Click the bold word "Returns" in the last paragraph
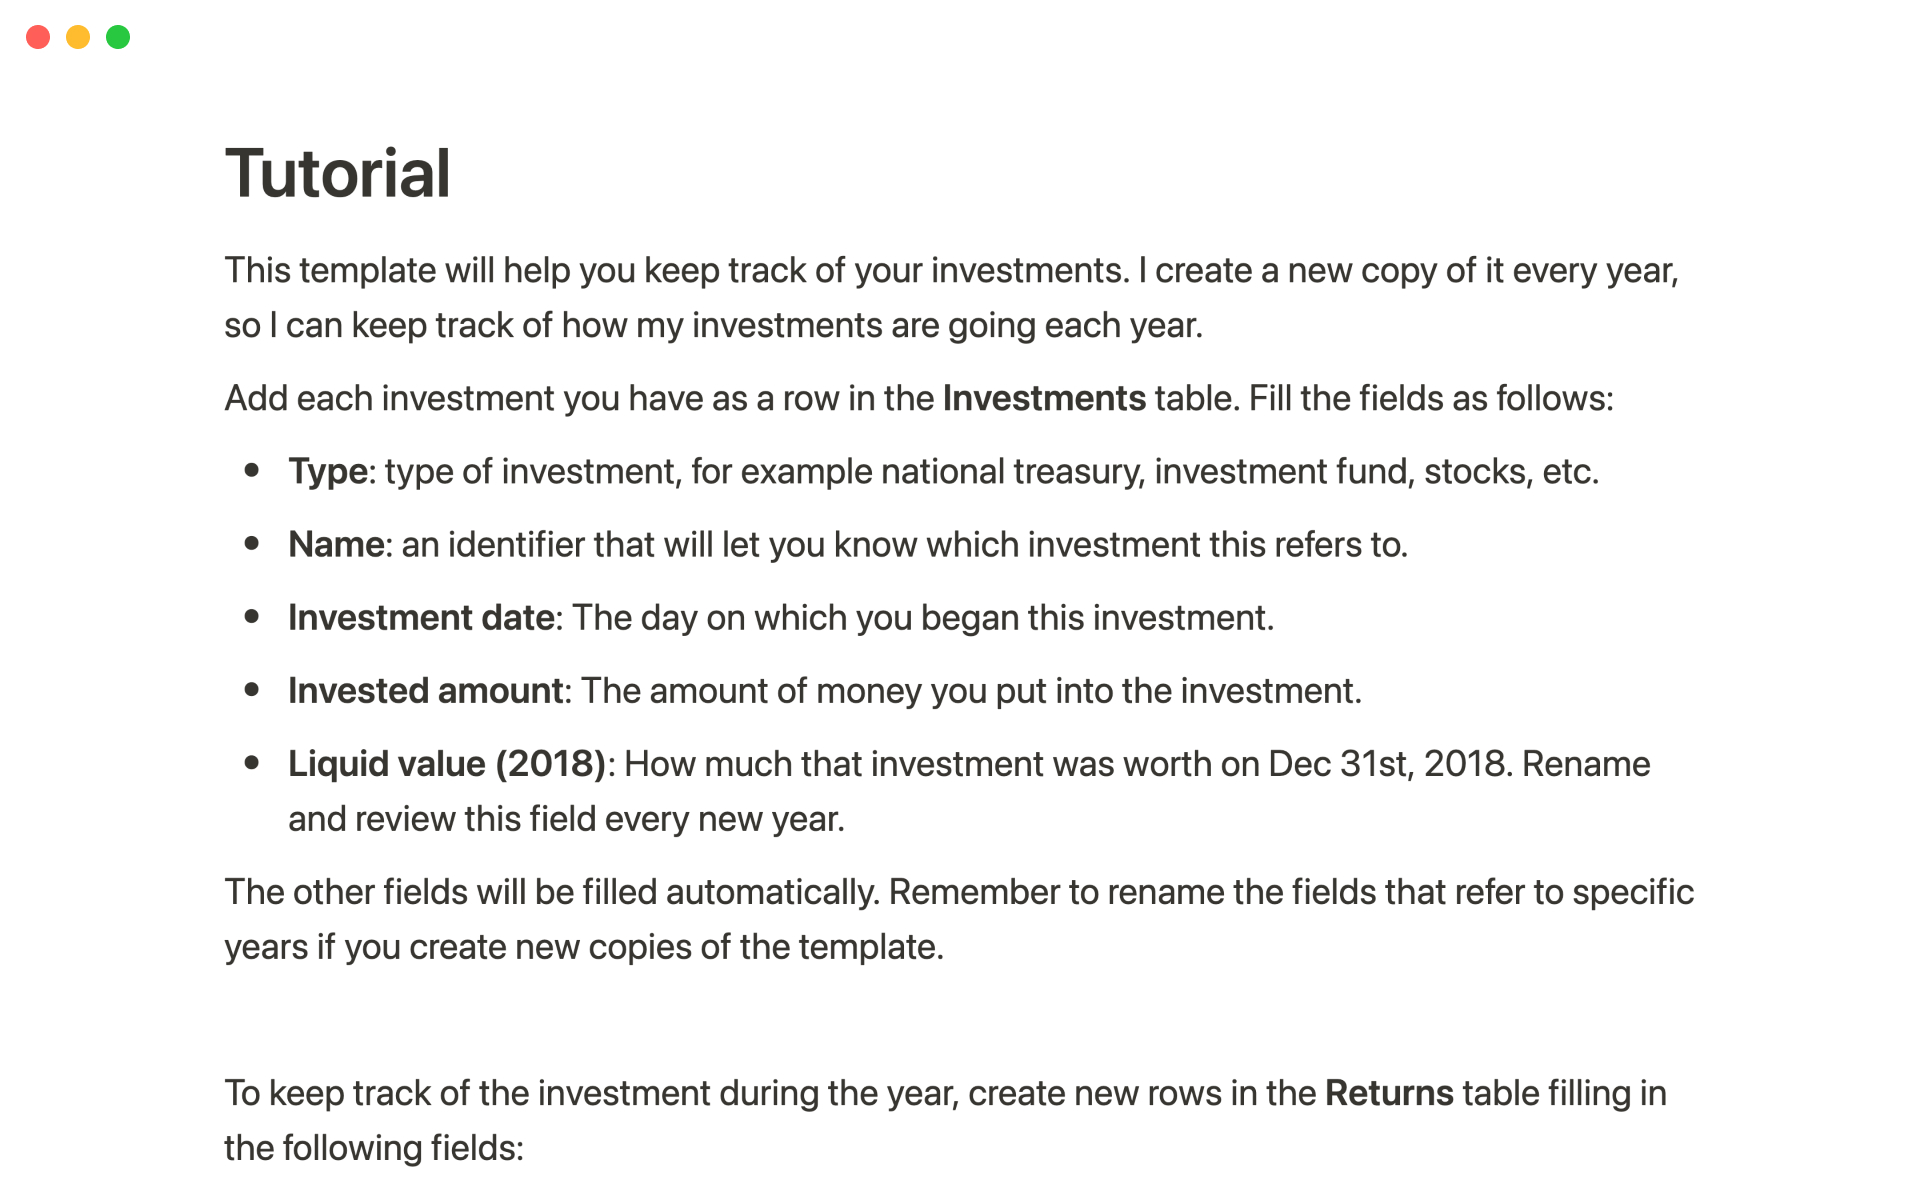The width and height of the screenshot is (1920, 1200). (1388, 1094)
